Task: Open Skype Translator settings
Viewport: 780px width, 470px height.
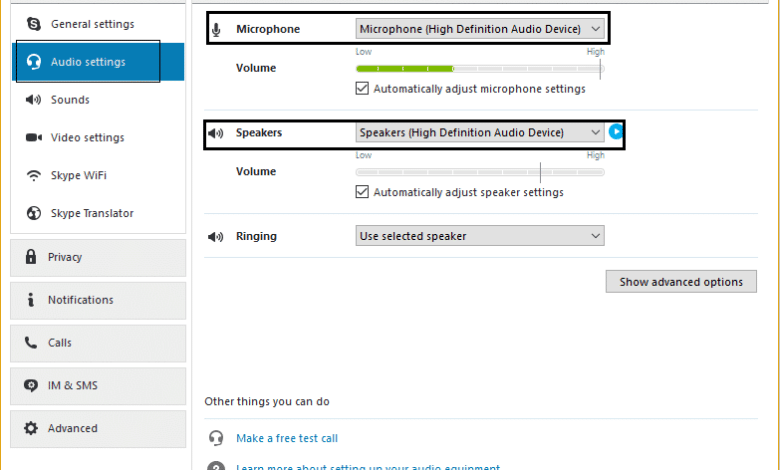Action: coord(98,213)
